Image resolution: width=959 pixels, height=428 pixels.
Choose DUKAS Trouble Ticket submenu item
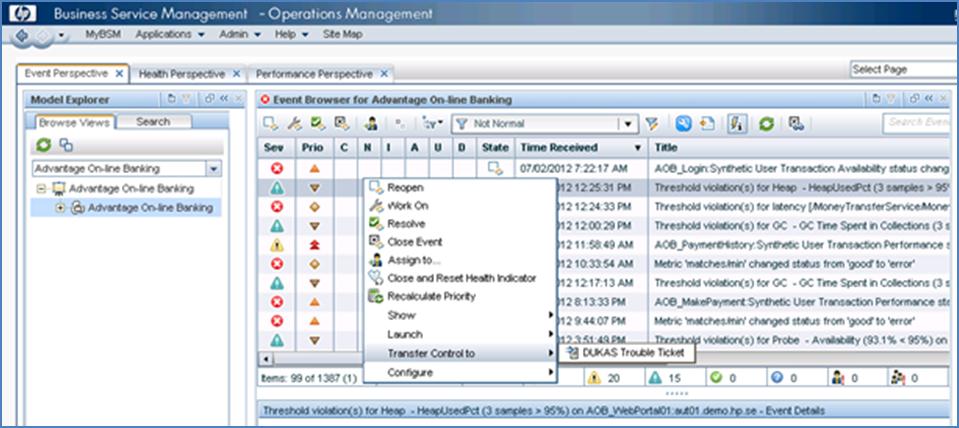pyautogui.click(x=628, y=352)
